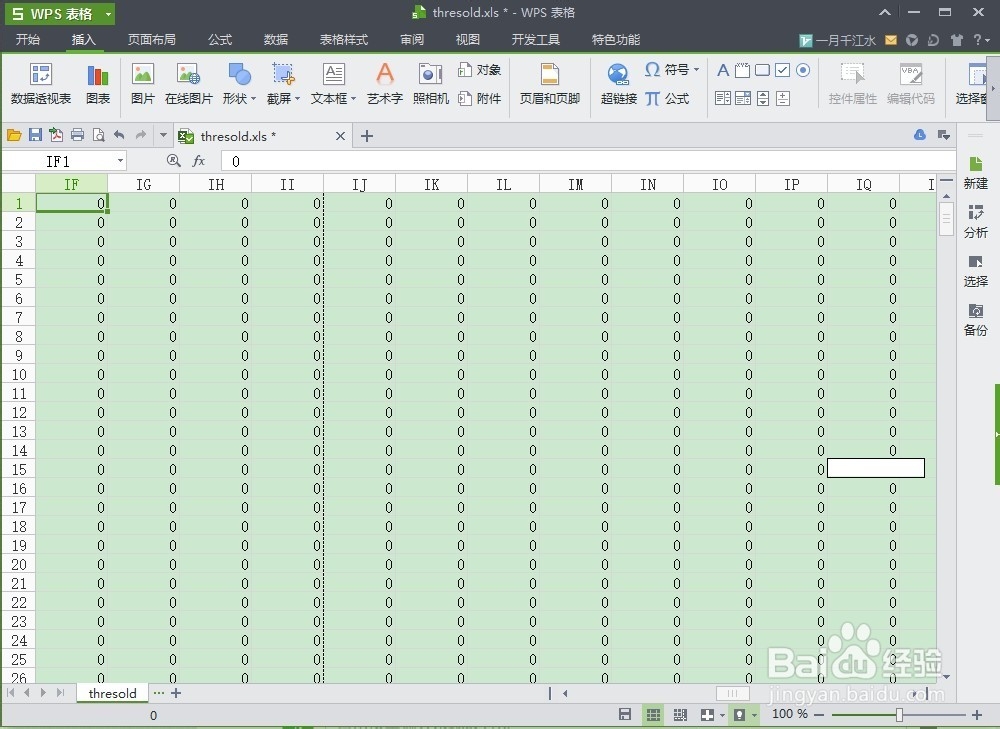Toggle page break preview view
This screenshot has width=1000, height=729.
tap(680, 714)
